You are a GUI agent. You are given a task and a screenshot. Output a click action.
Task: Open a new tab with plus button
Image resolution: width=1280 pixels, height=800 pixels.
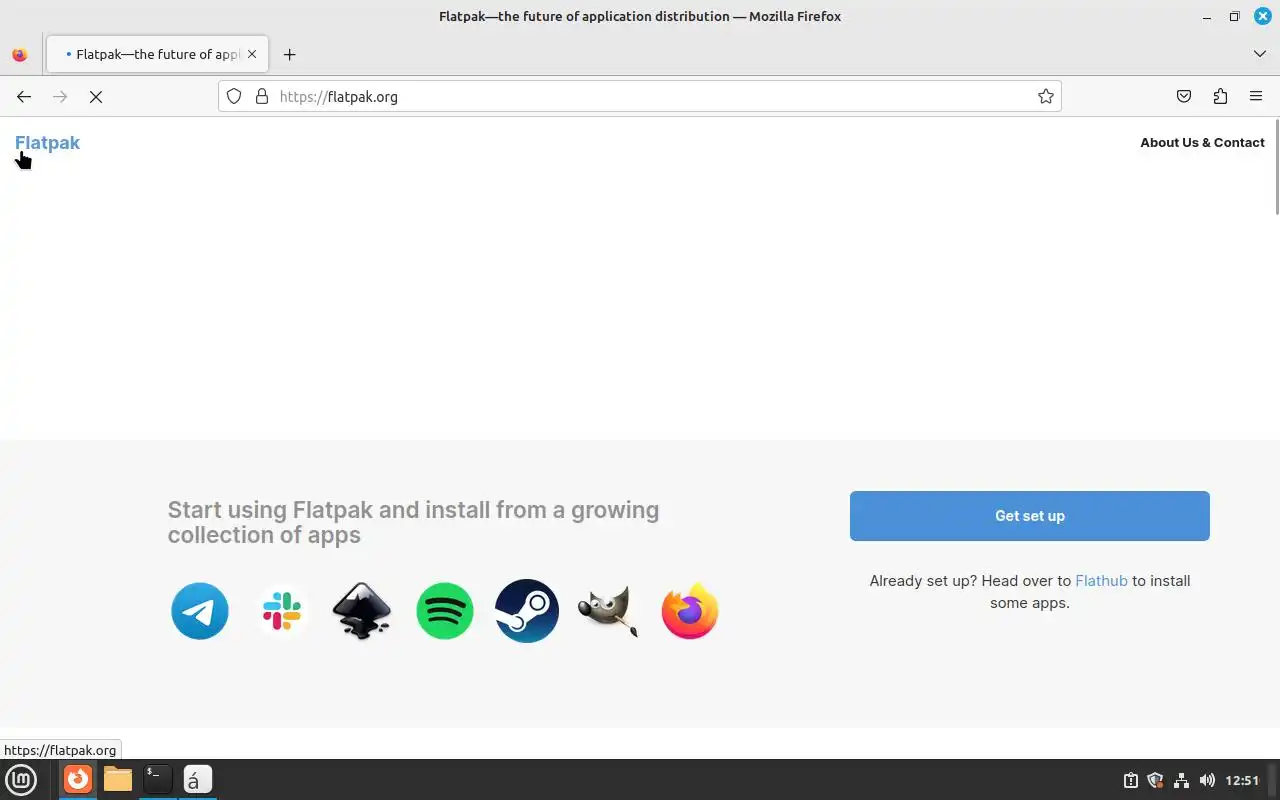pos(289,54)
